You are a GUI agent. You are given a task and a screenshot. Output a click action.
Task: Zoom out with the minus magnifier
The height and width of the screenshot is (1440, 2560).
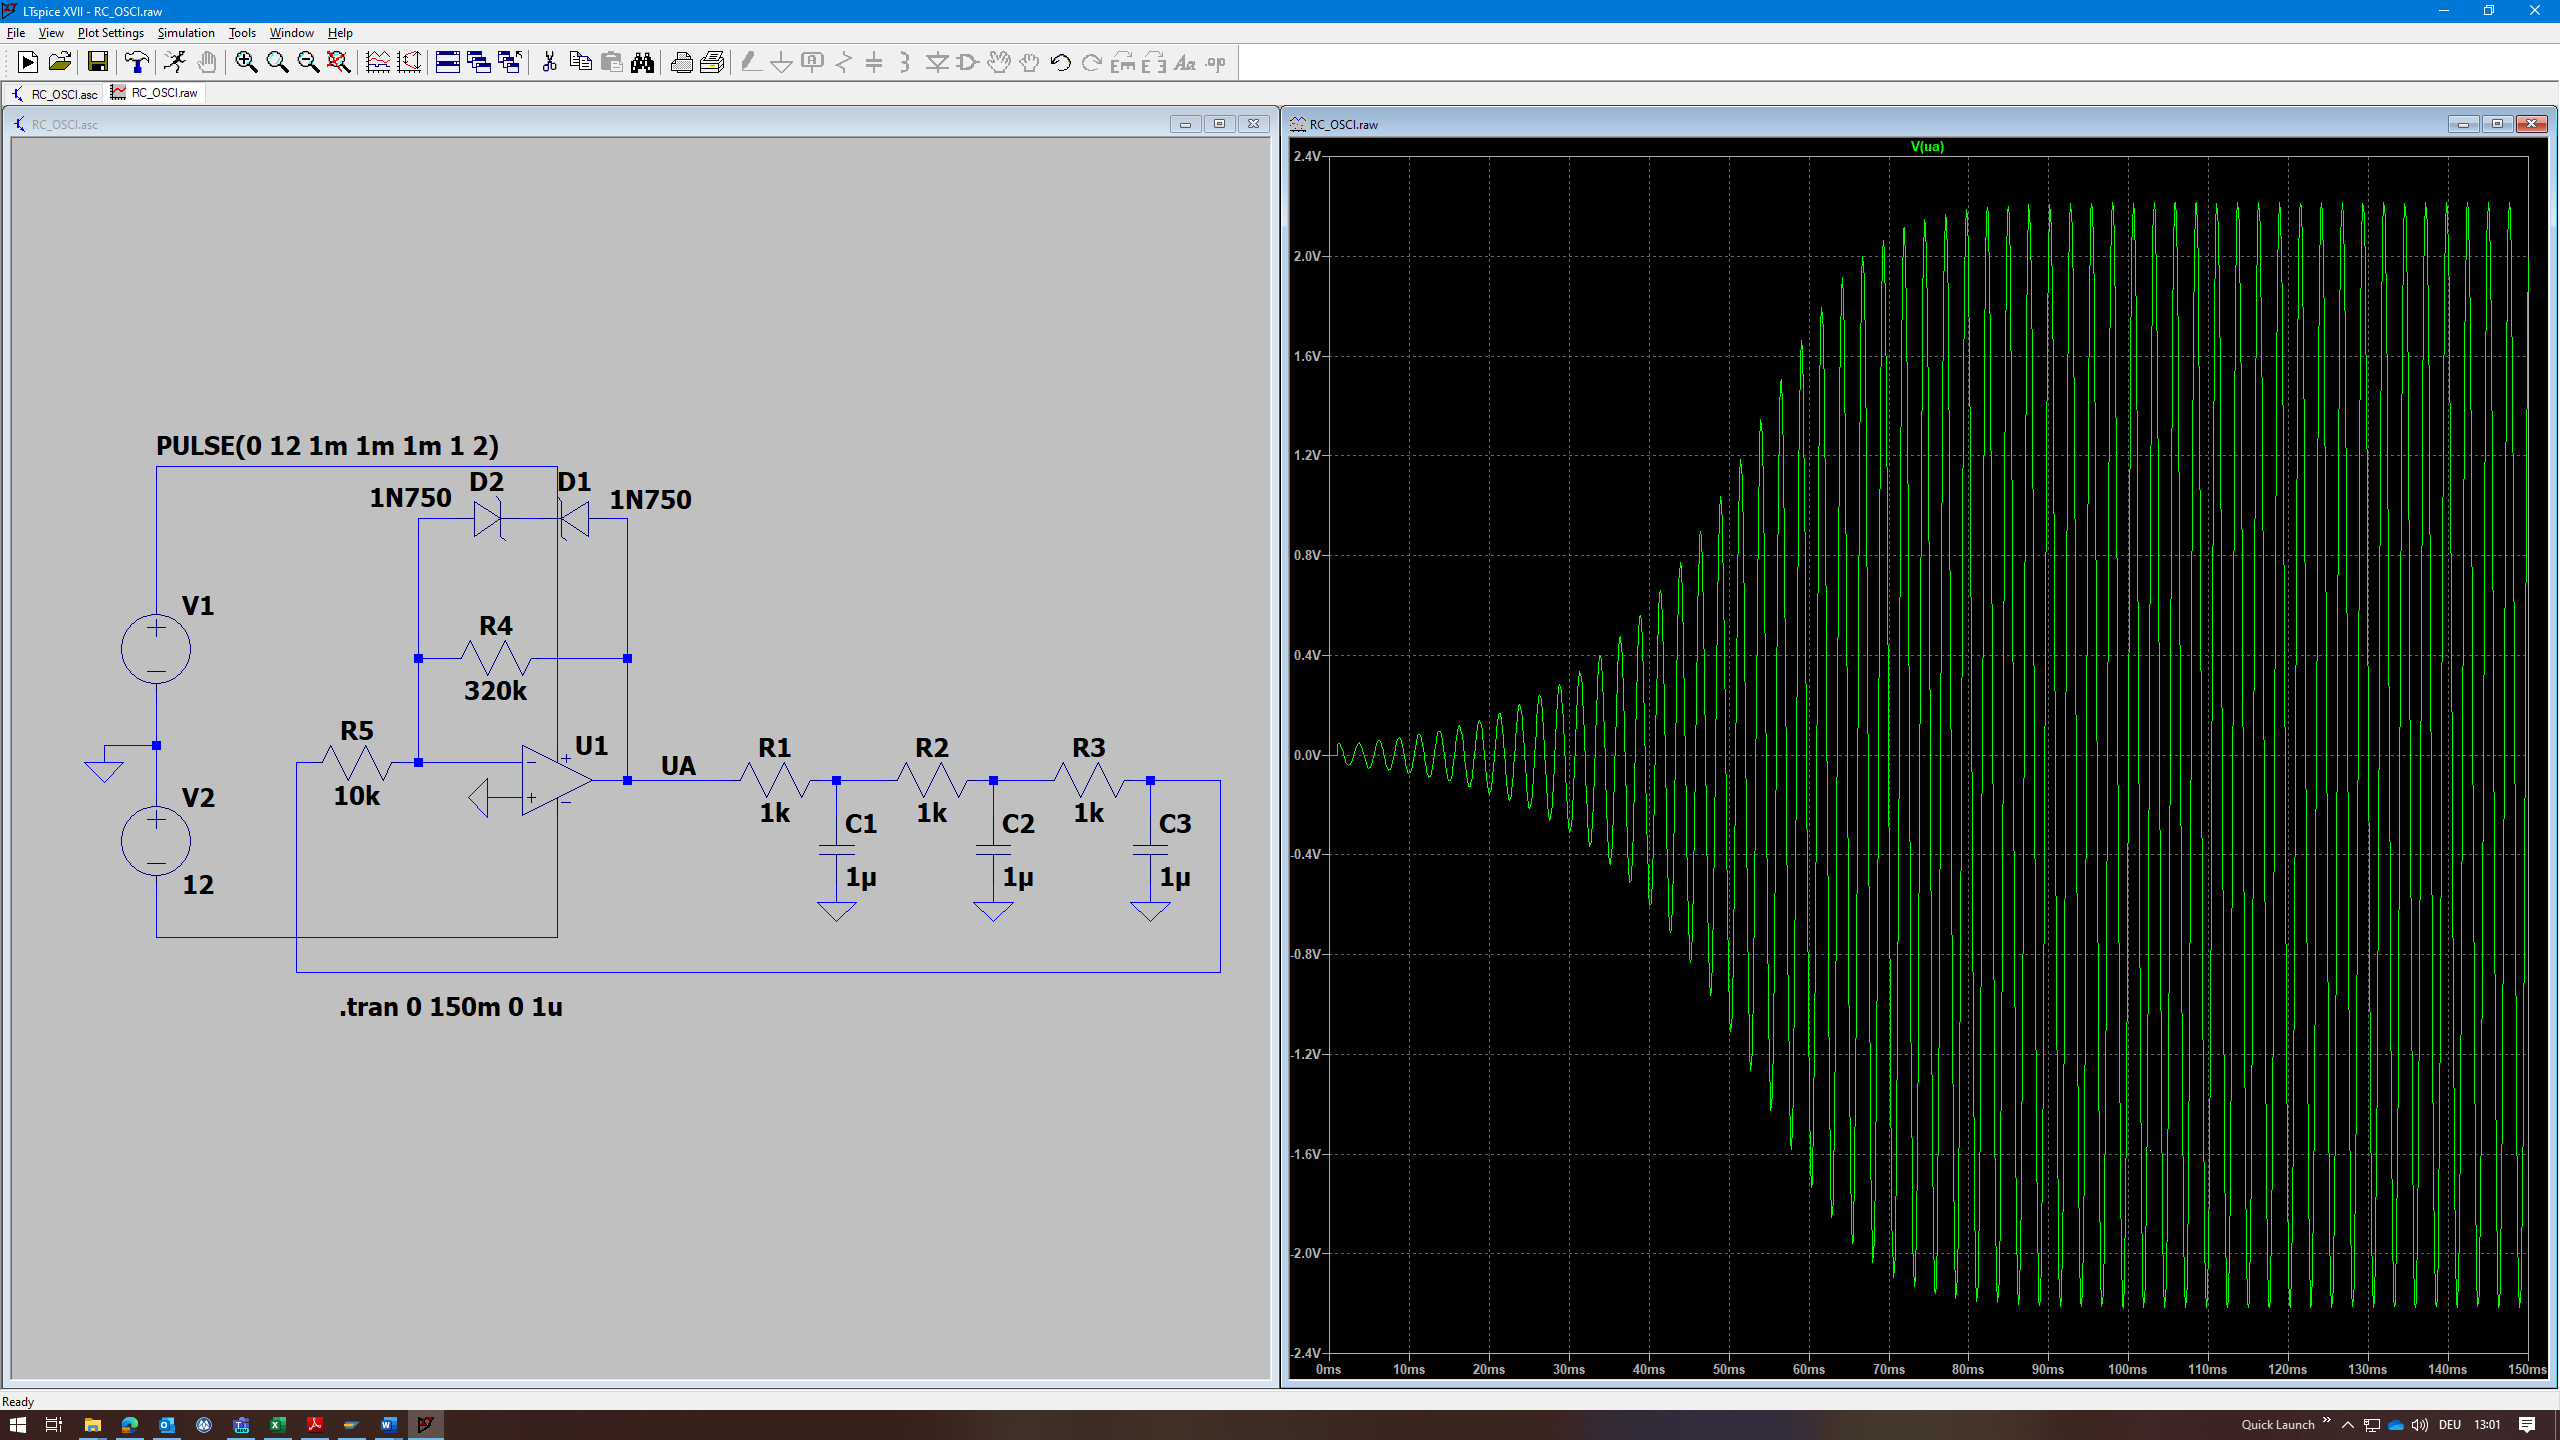(308, 62)
